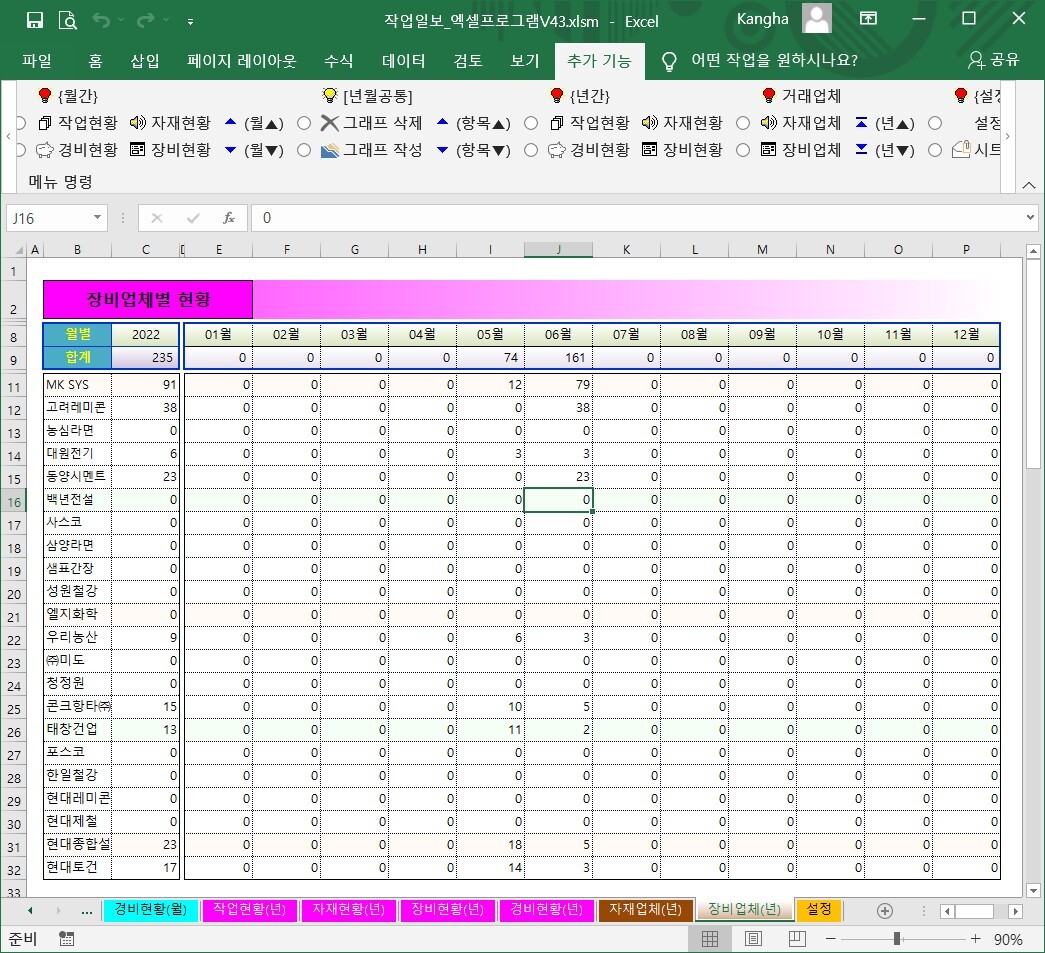Image resolution: width=1045 pixels, height=953 pixels.
Task: Open the Customize Quick Access Toolbar dropdown
Action: pyautogui.click(x=191, y=21)
